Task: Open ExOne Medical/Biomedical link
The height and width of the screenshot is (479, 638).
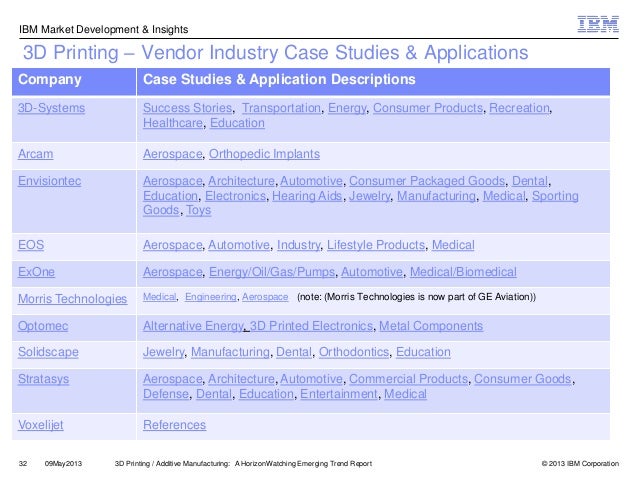Action: tap(463, 272)
